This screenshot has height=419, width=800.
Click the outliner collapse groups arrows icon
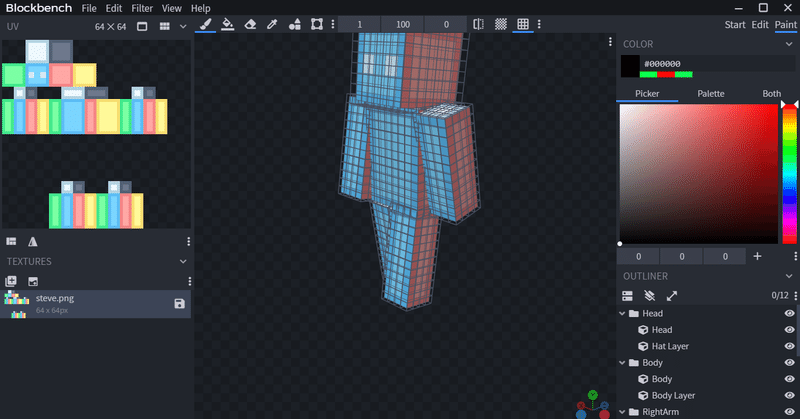point(671,295)
